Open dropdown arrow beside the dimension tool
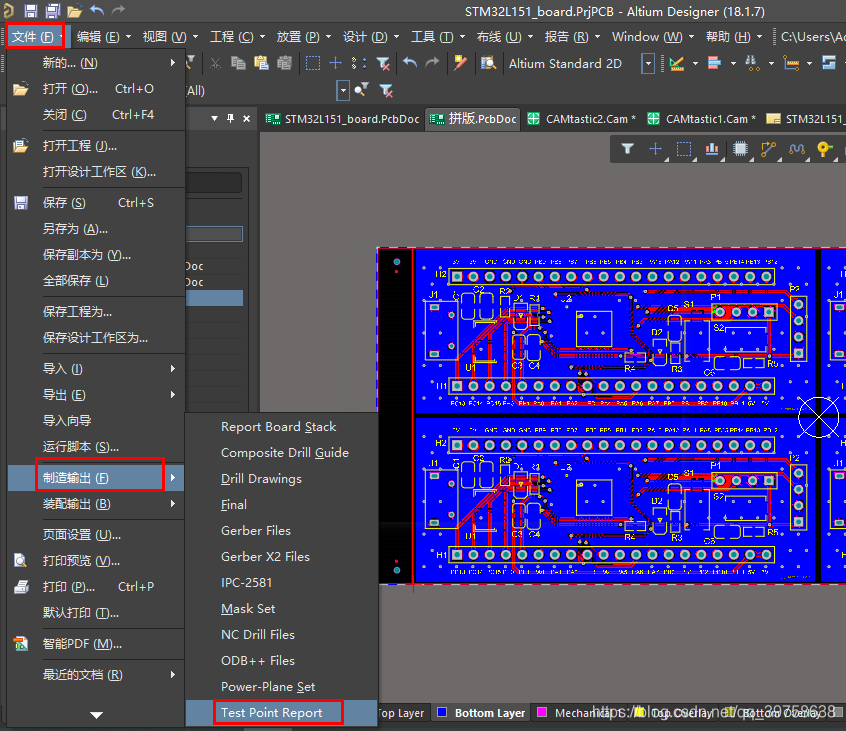Image resolution: width=846 pixels, height=731 pixels. (695, 64)
